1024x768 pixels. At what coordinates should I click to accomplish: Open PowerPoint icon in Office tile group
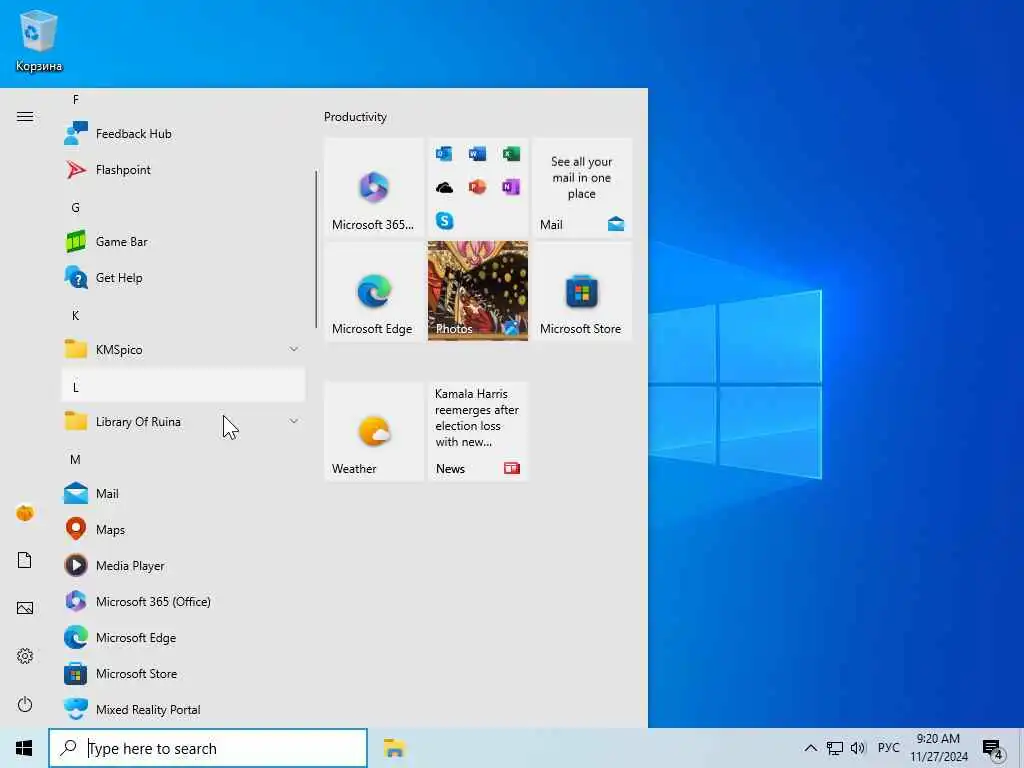pyautogui.click(x=477, y=187)
